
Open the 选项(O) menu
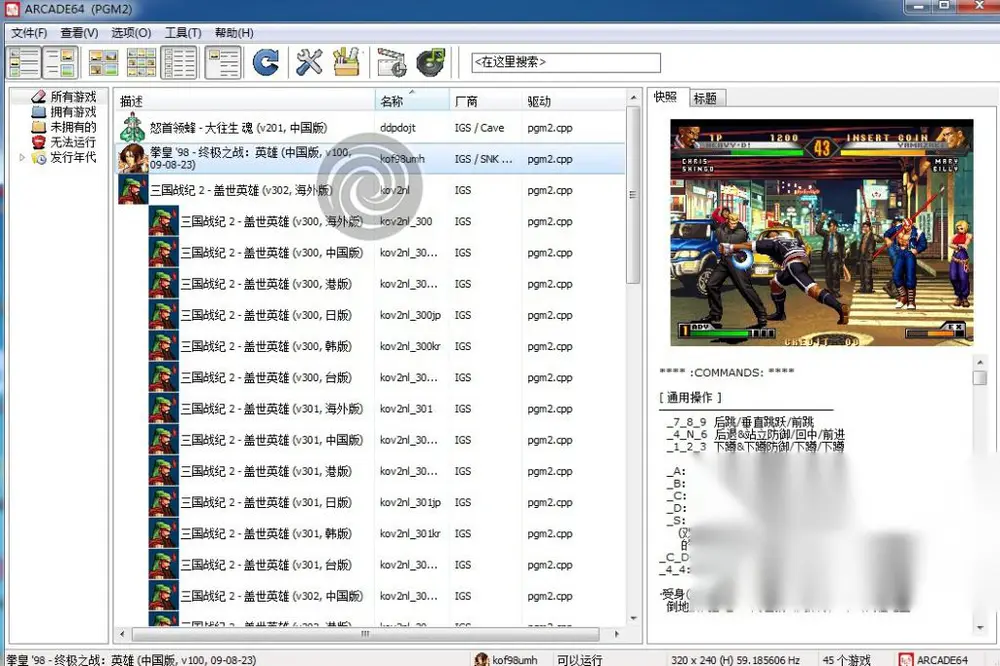tap(131, 33)
